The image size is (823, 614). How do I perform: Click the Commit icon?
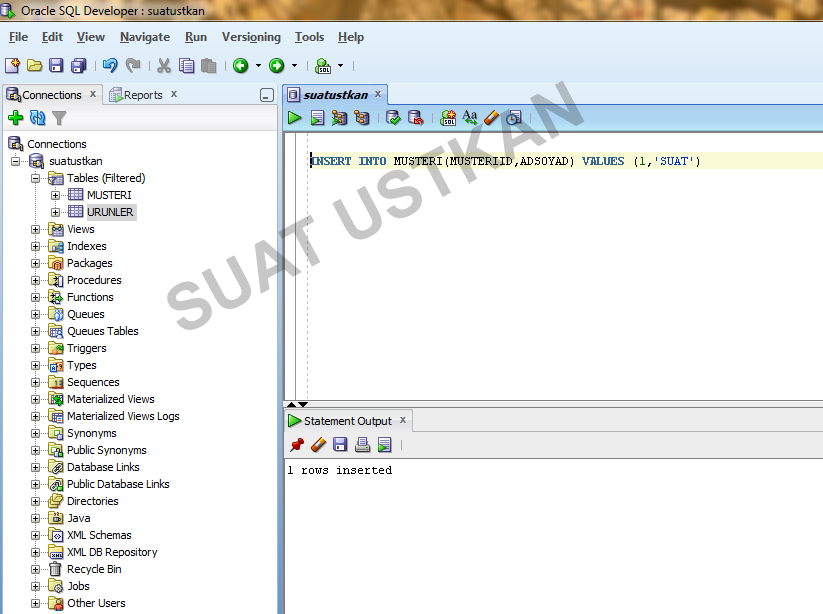(393, 118)
